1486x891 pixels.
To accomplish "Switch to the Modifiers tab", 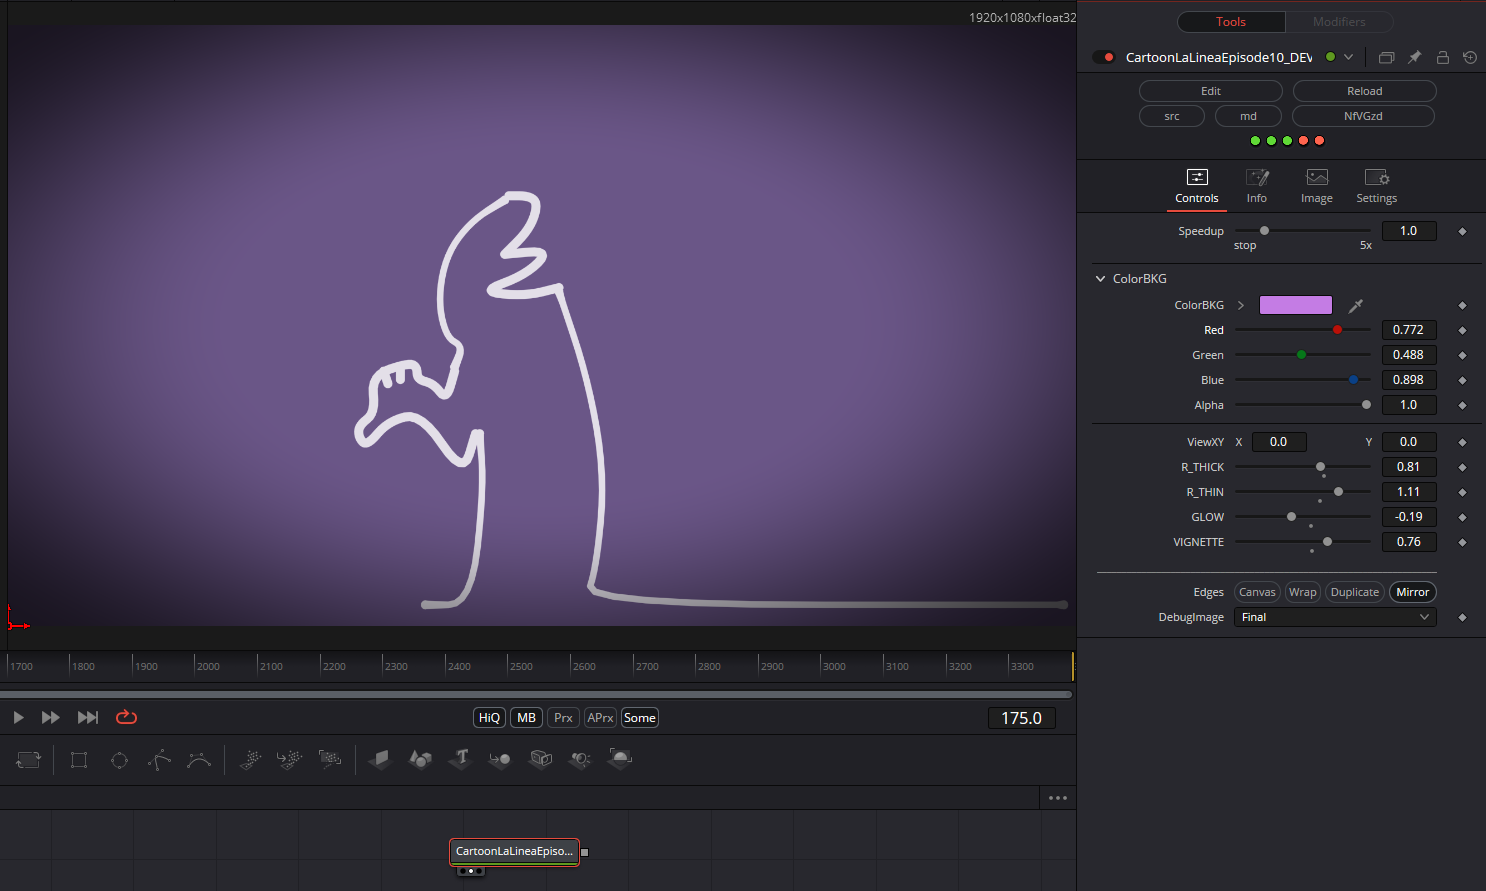I will pos(1339,22).
